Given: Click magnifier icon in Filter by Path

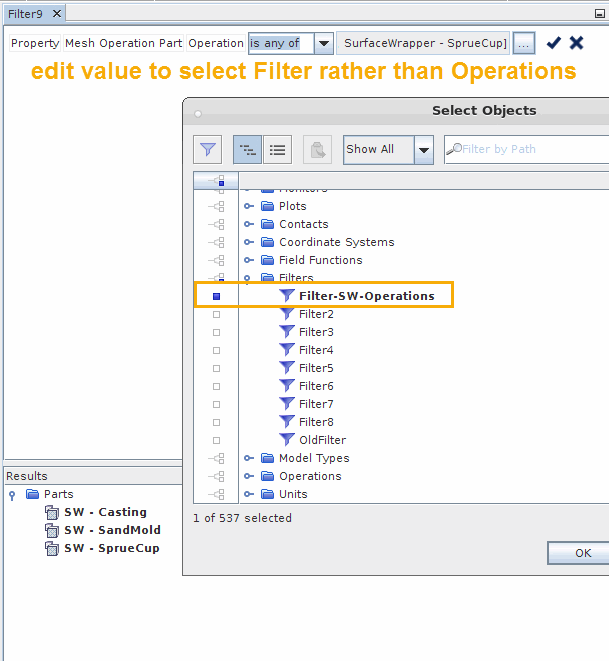Looking at the screenshot, I should click(454, 149).
